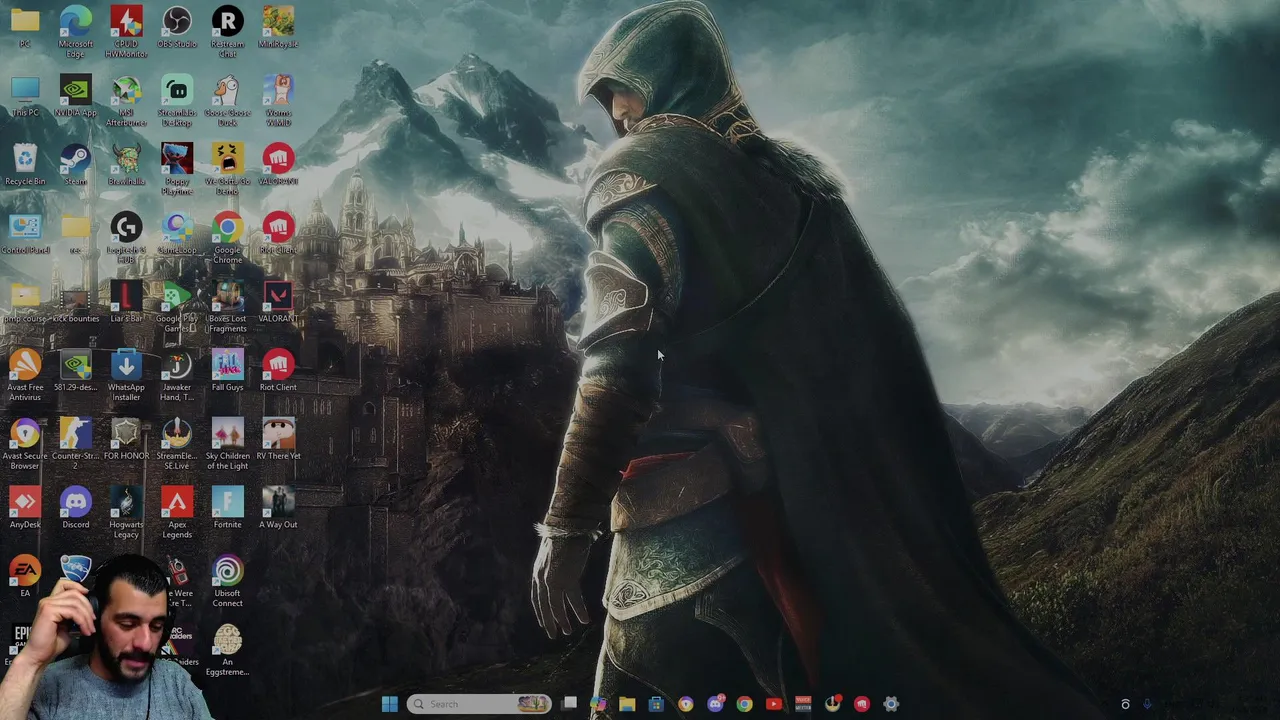Select the Apex Legends shortcut
Image resolution: width=1280 pixels, height=720 pixels.
pos(177,512)
